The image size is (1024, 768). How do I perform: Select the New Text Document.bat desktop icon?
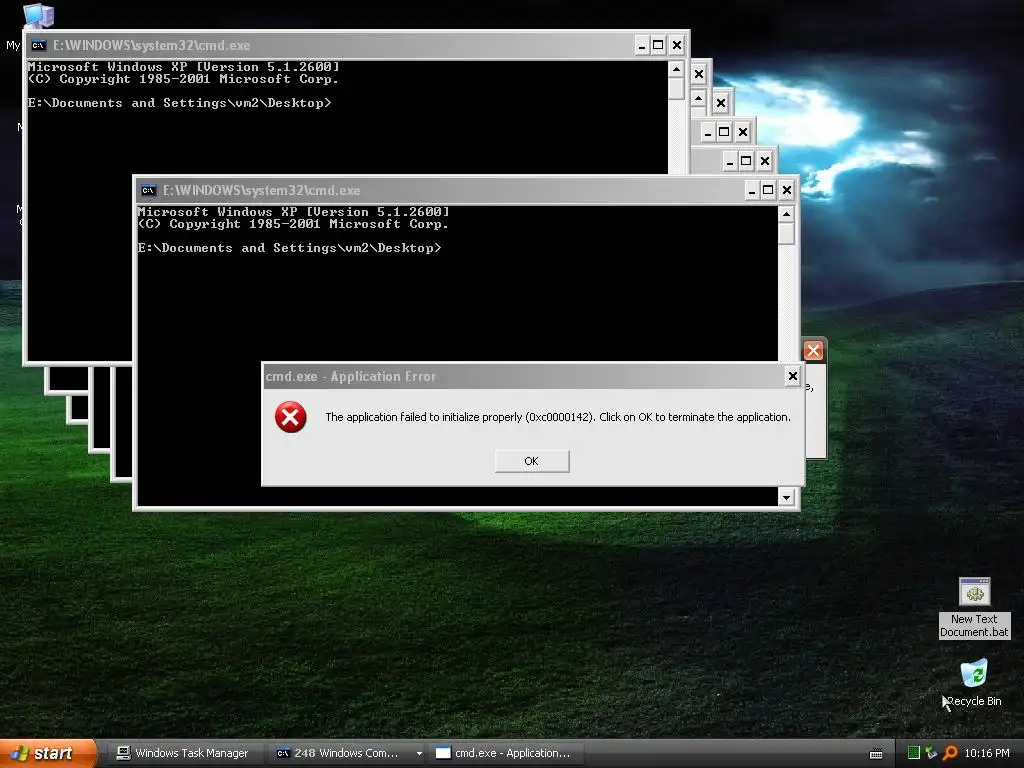tap(974, 608)
